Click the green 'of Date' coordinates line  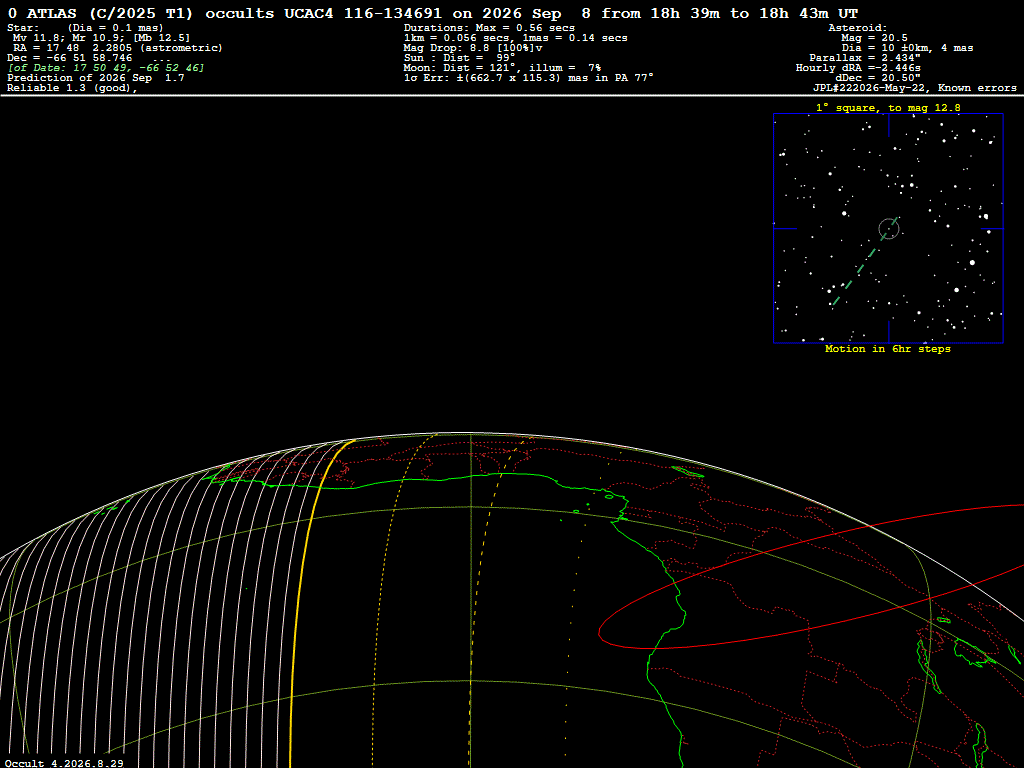[x=106, y=68]
